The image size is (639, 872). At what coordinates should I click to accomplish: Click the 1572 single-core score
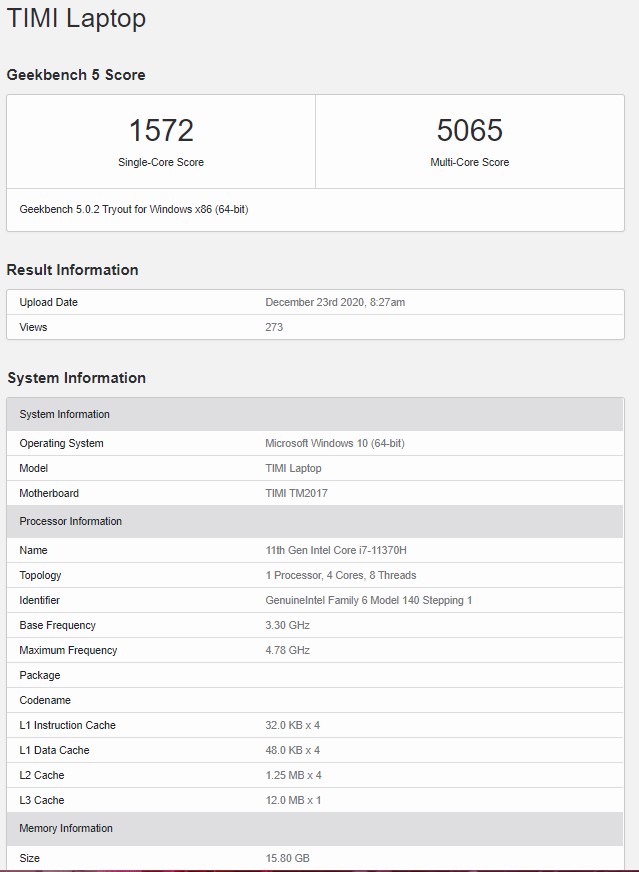(161, 130)
